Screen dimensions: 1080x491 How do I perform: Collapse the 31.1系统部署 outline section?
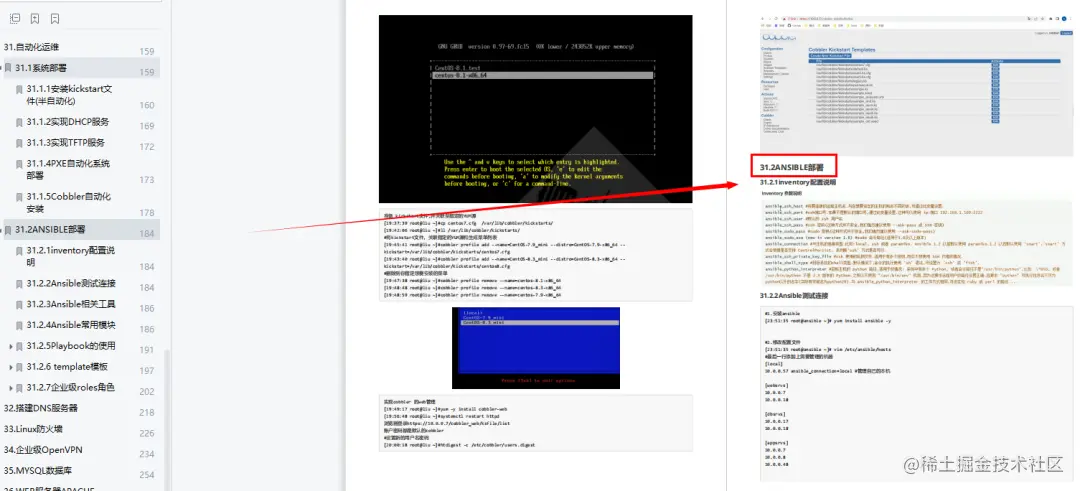click(1, 68)
